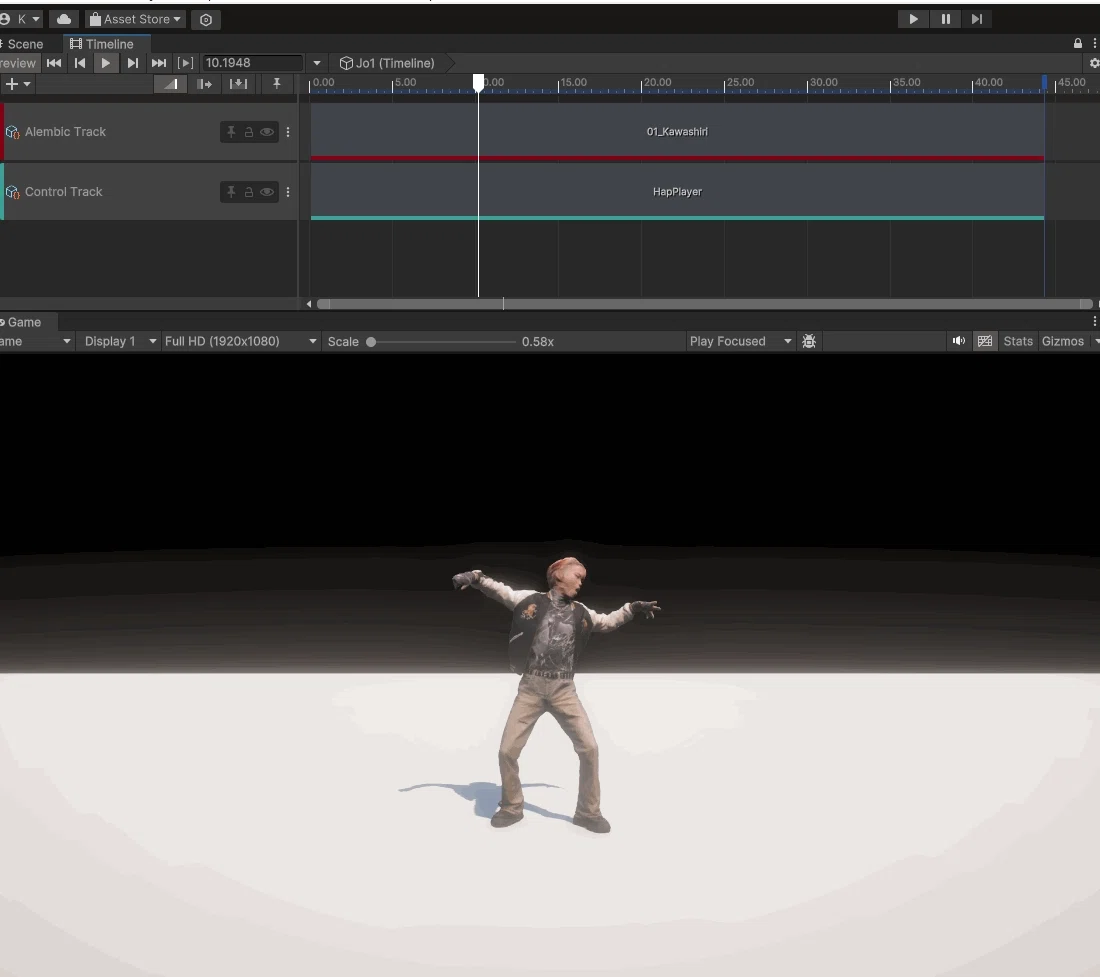Step one frame in Play mode
The height and width of the screenshot is (977, 1100).
pyautogui.click(x=977, y=19)
